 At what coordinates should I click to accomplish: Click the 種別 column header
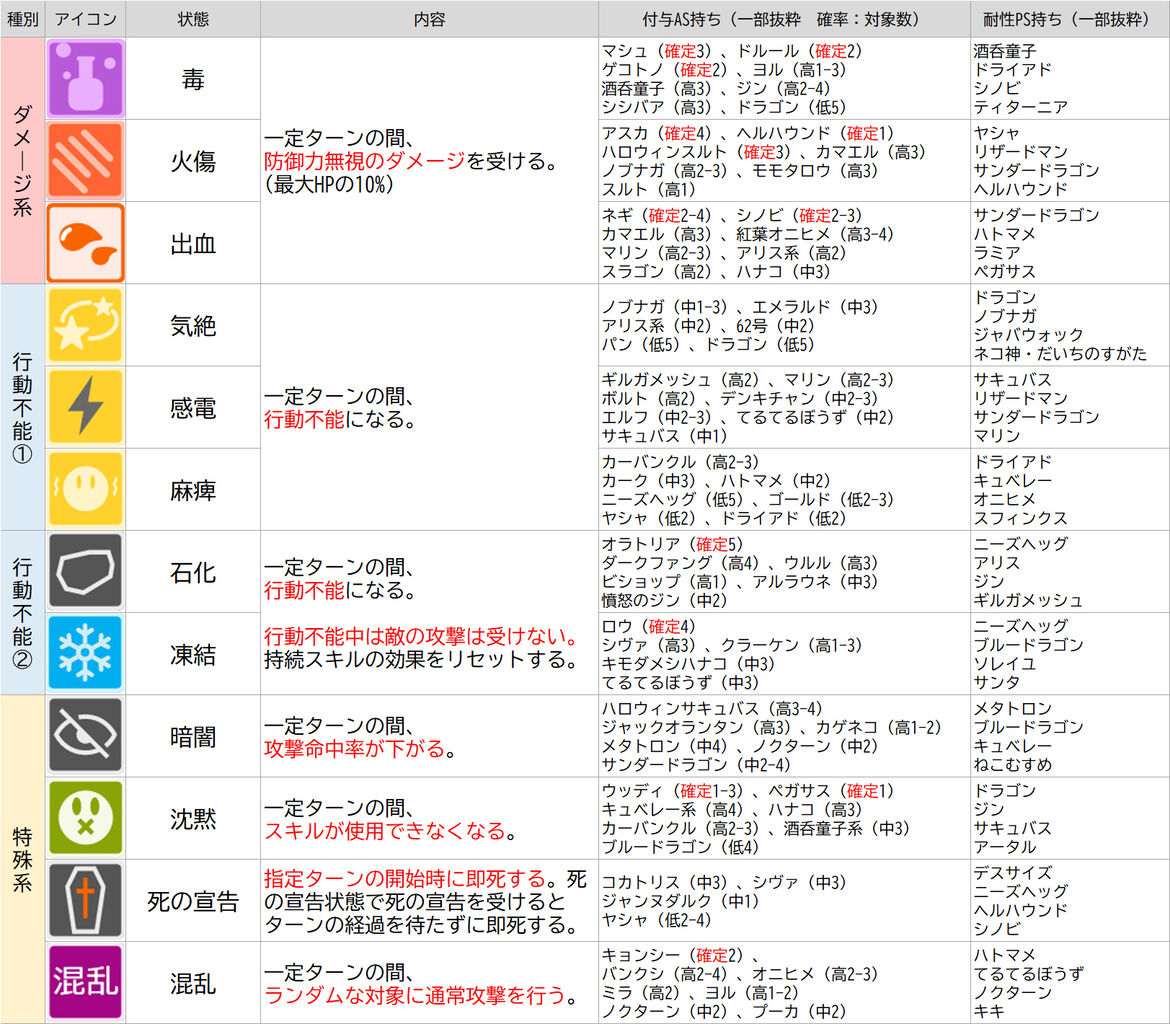click(x=22, y=19)
